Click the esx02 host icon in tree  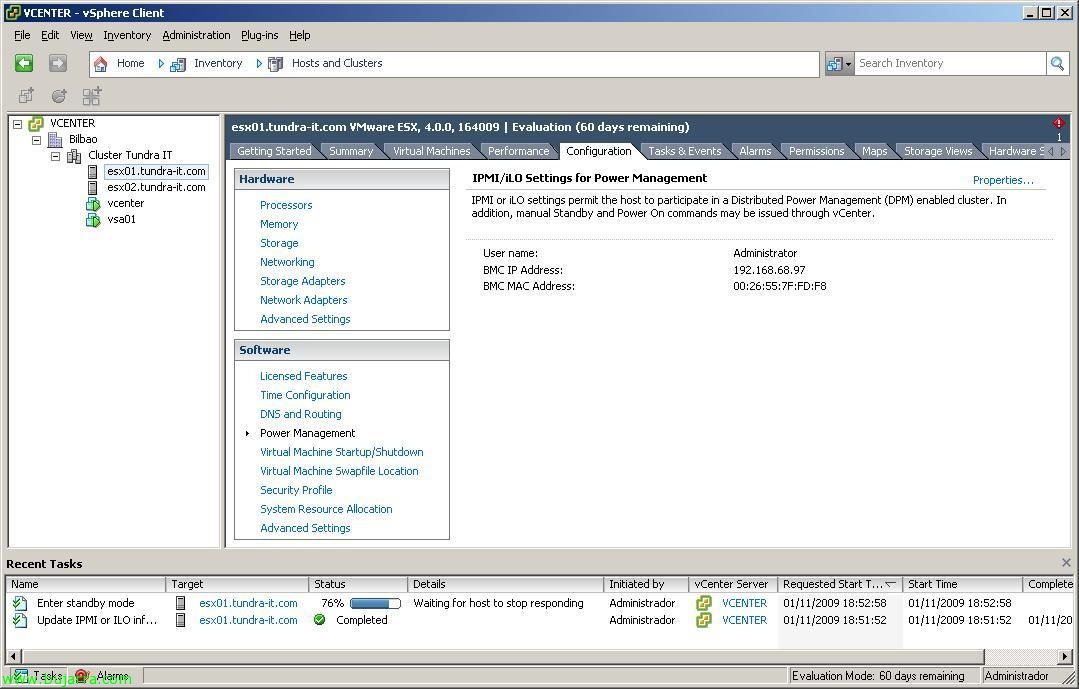point(92,187)
